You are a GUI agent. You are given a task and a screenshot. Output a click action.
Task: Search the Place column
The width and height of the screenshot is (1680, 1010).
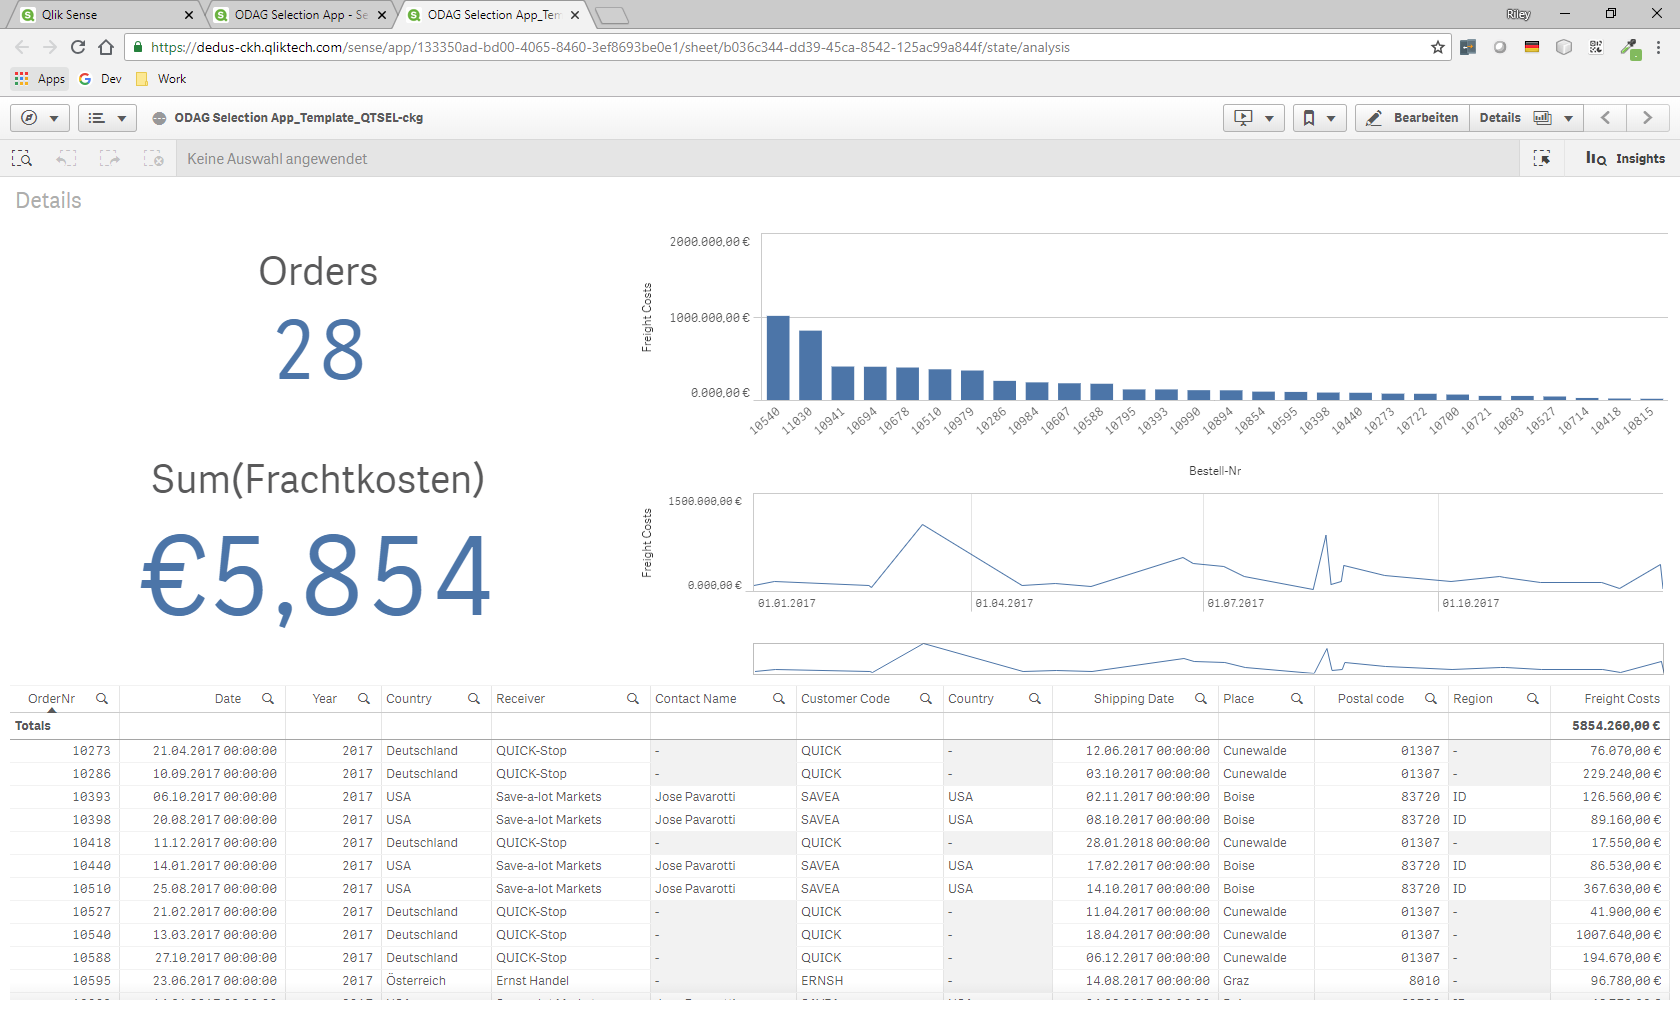pos(1297,699)
